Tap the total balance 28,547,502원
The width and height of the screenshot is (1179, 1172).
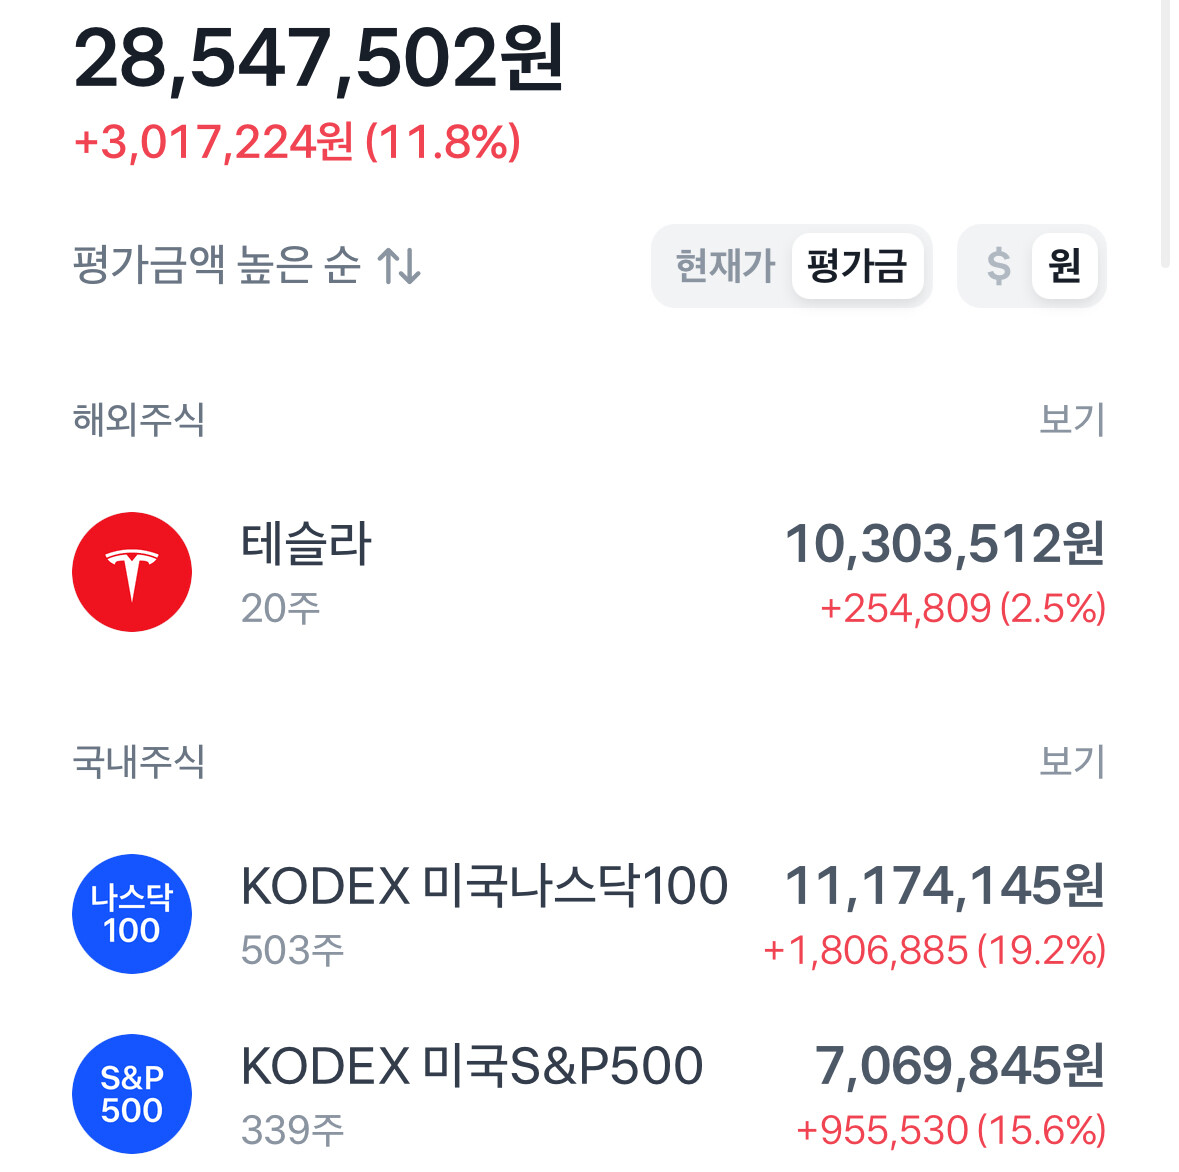(x=319, y=59)
